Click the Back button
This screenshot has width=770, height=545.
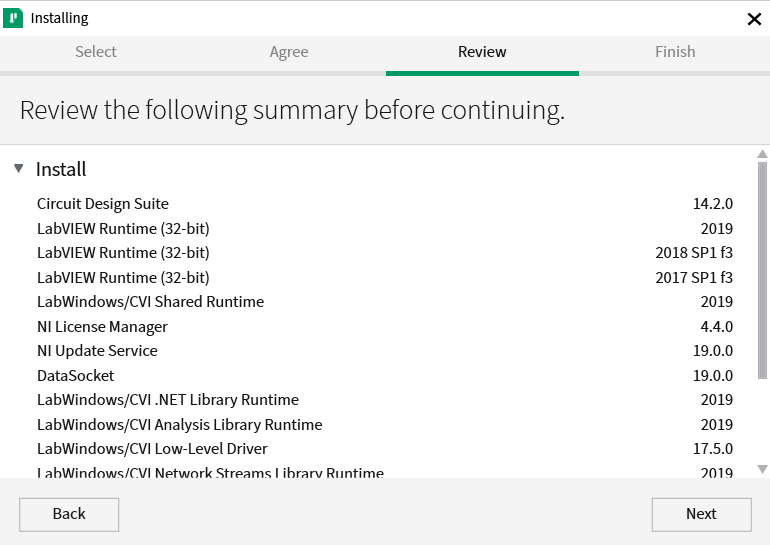(69, 514)
